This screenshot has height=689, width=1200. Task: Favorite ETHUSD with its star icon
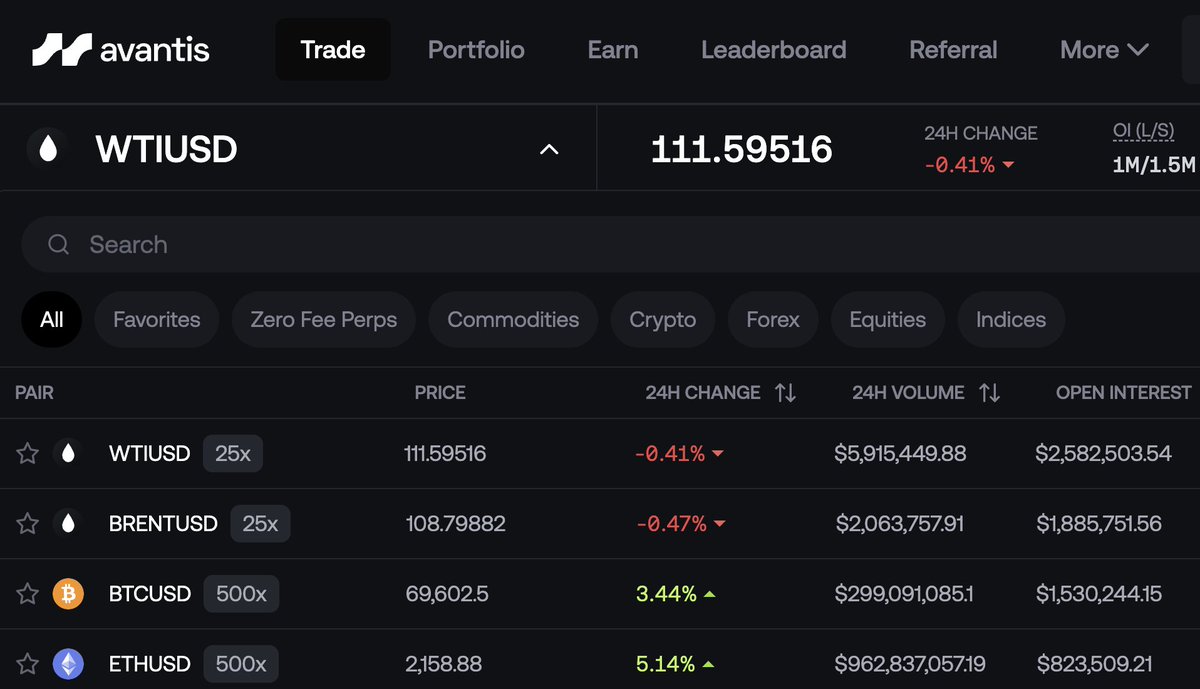(x=27, y=663)
